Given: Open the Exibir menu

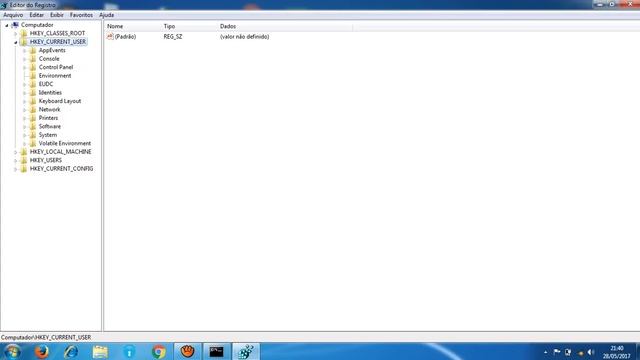Looking at the screenshot, I should pos(57,15).
